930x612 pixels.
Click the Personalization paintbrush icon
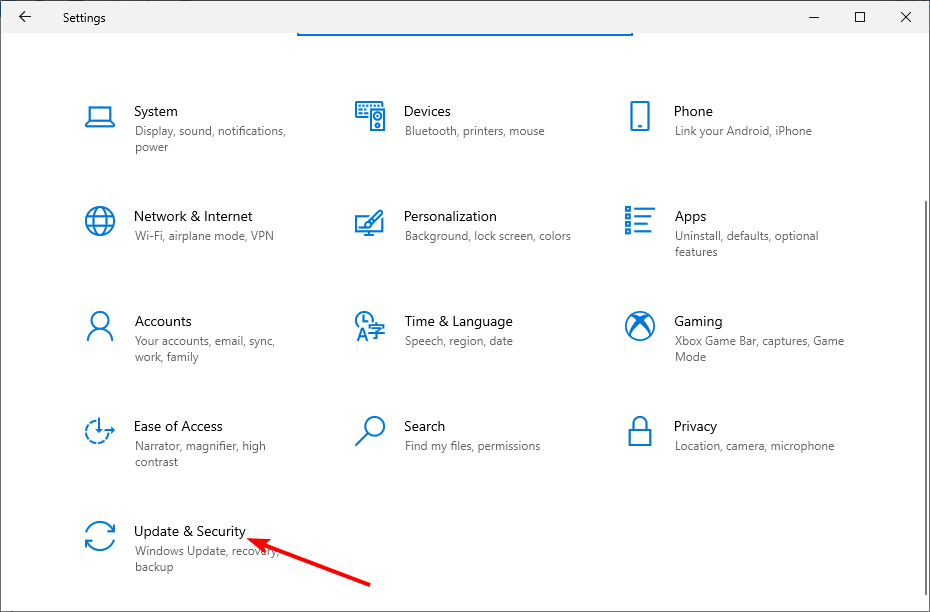370,222
